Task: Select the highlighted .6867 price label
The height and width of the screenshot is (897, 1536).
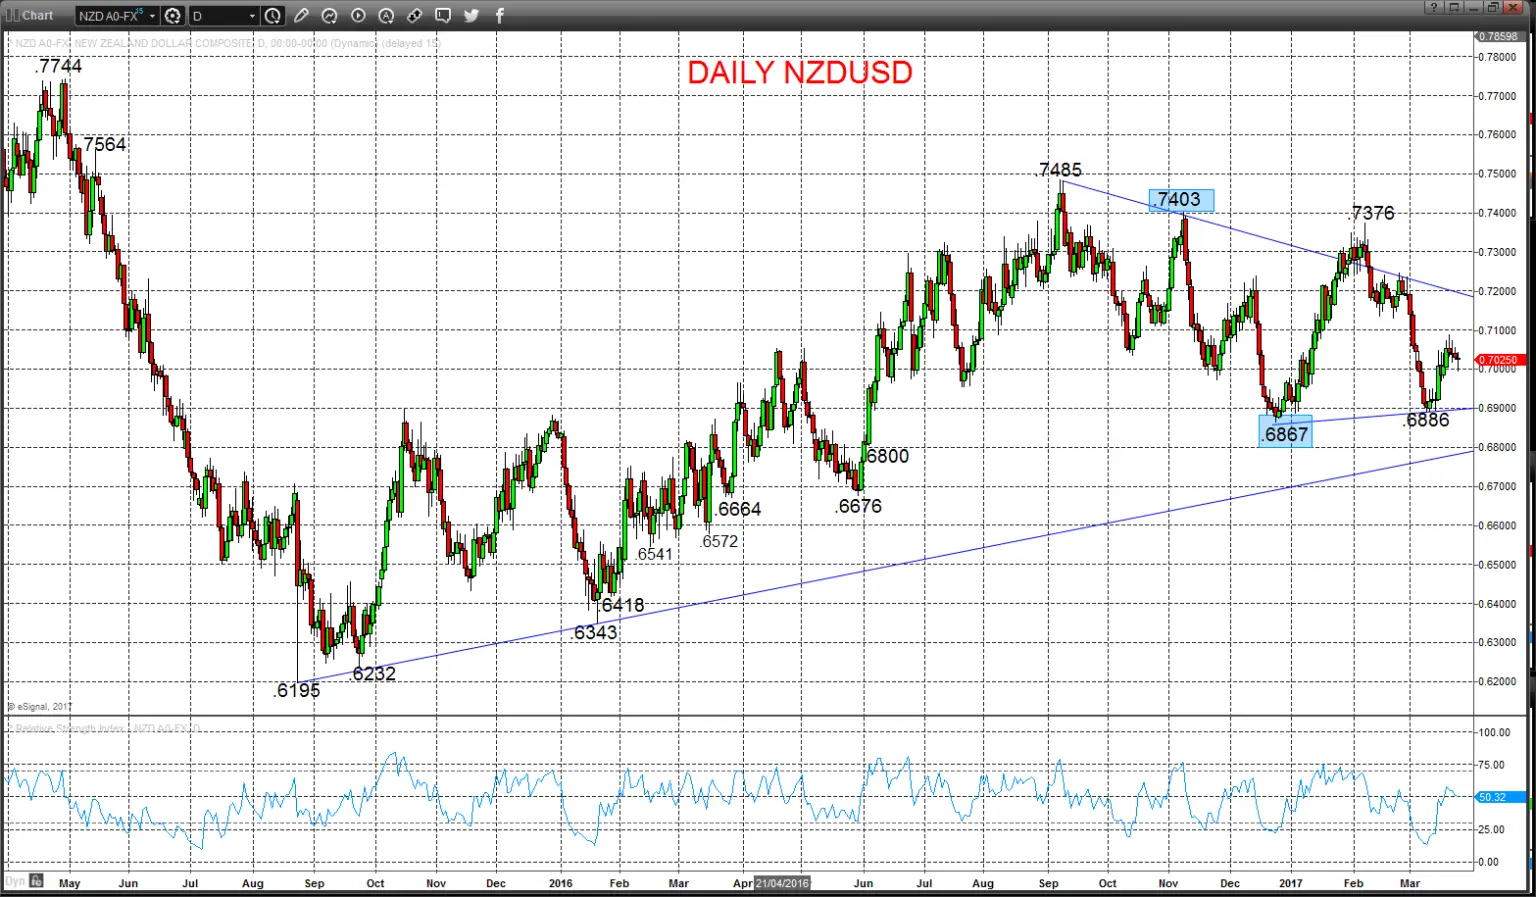Action: [x=1285, y=434]
